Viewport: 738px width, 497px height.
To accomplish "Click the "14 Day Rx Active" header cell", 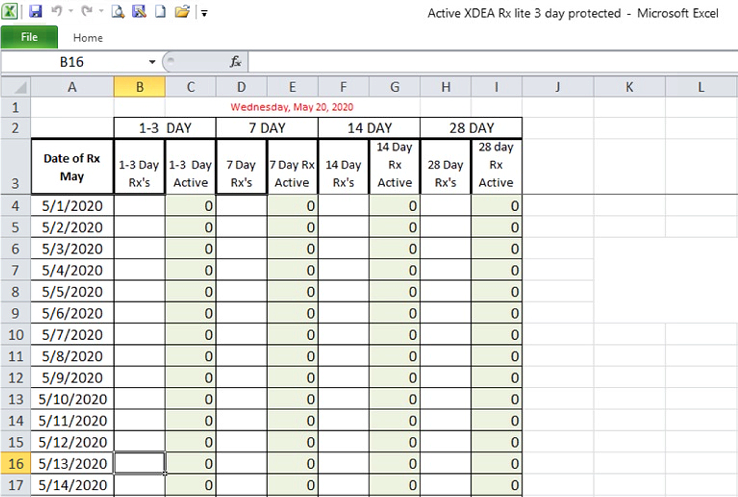I will tap(394, 167).
